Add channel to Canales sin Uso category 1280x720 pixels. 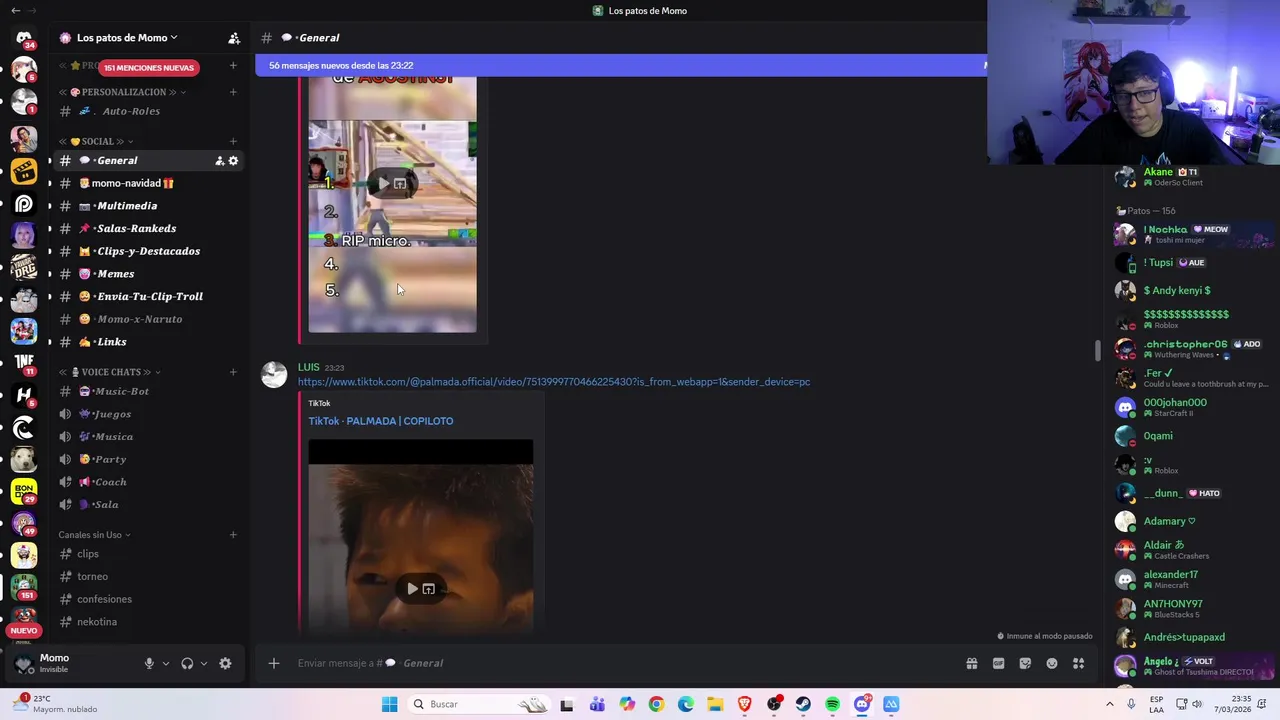pyautogui.click(x=233, y=535)
